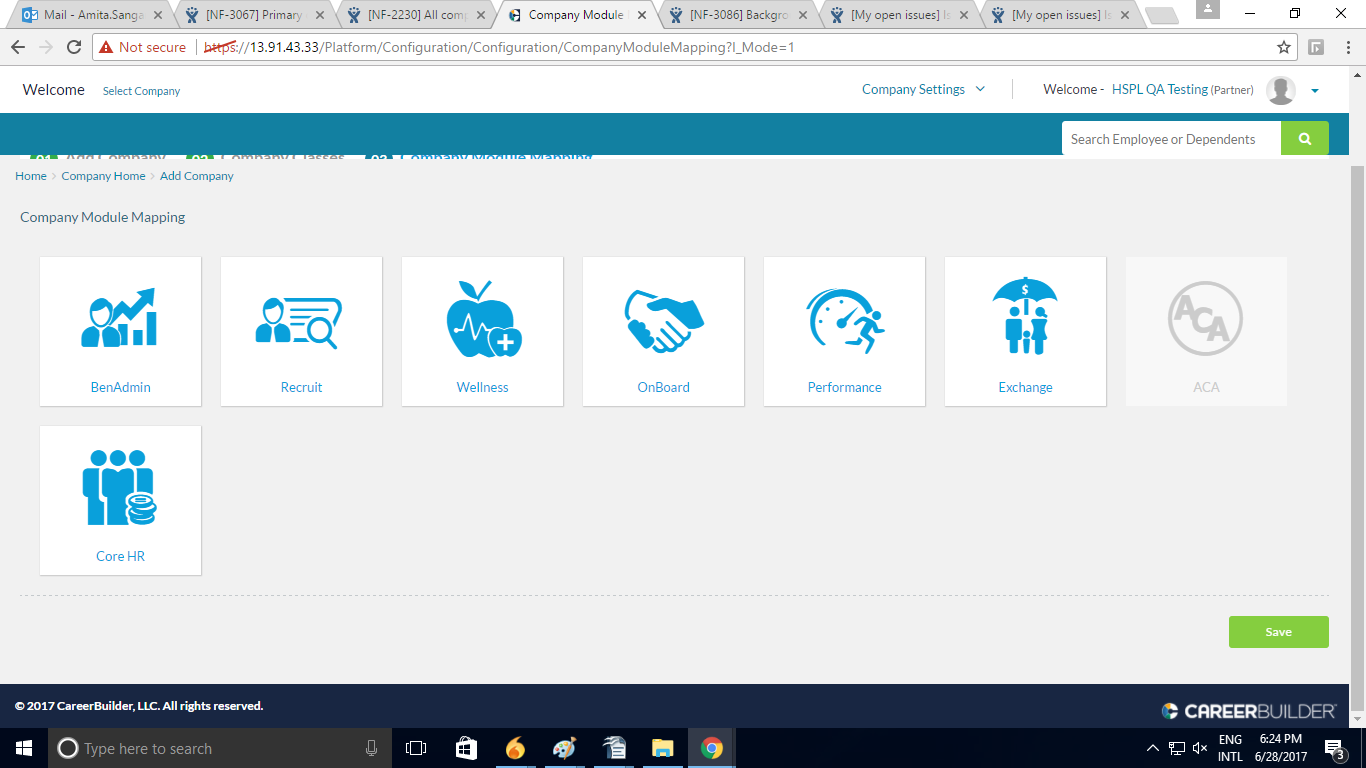The image size is (1366, 768).
Task: Go back using the browser back arrow
Action: pyautogui.click(x=17, y=47)
